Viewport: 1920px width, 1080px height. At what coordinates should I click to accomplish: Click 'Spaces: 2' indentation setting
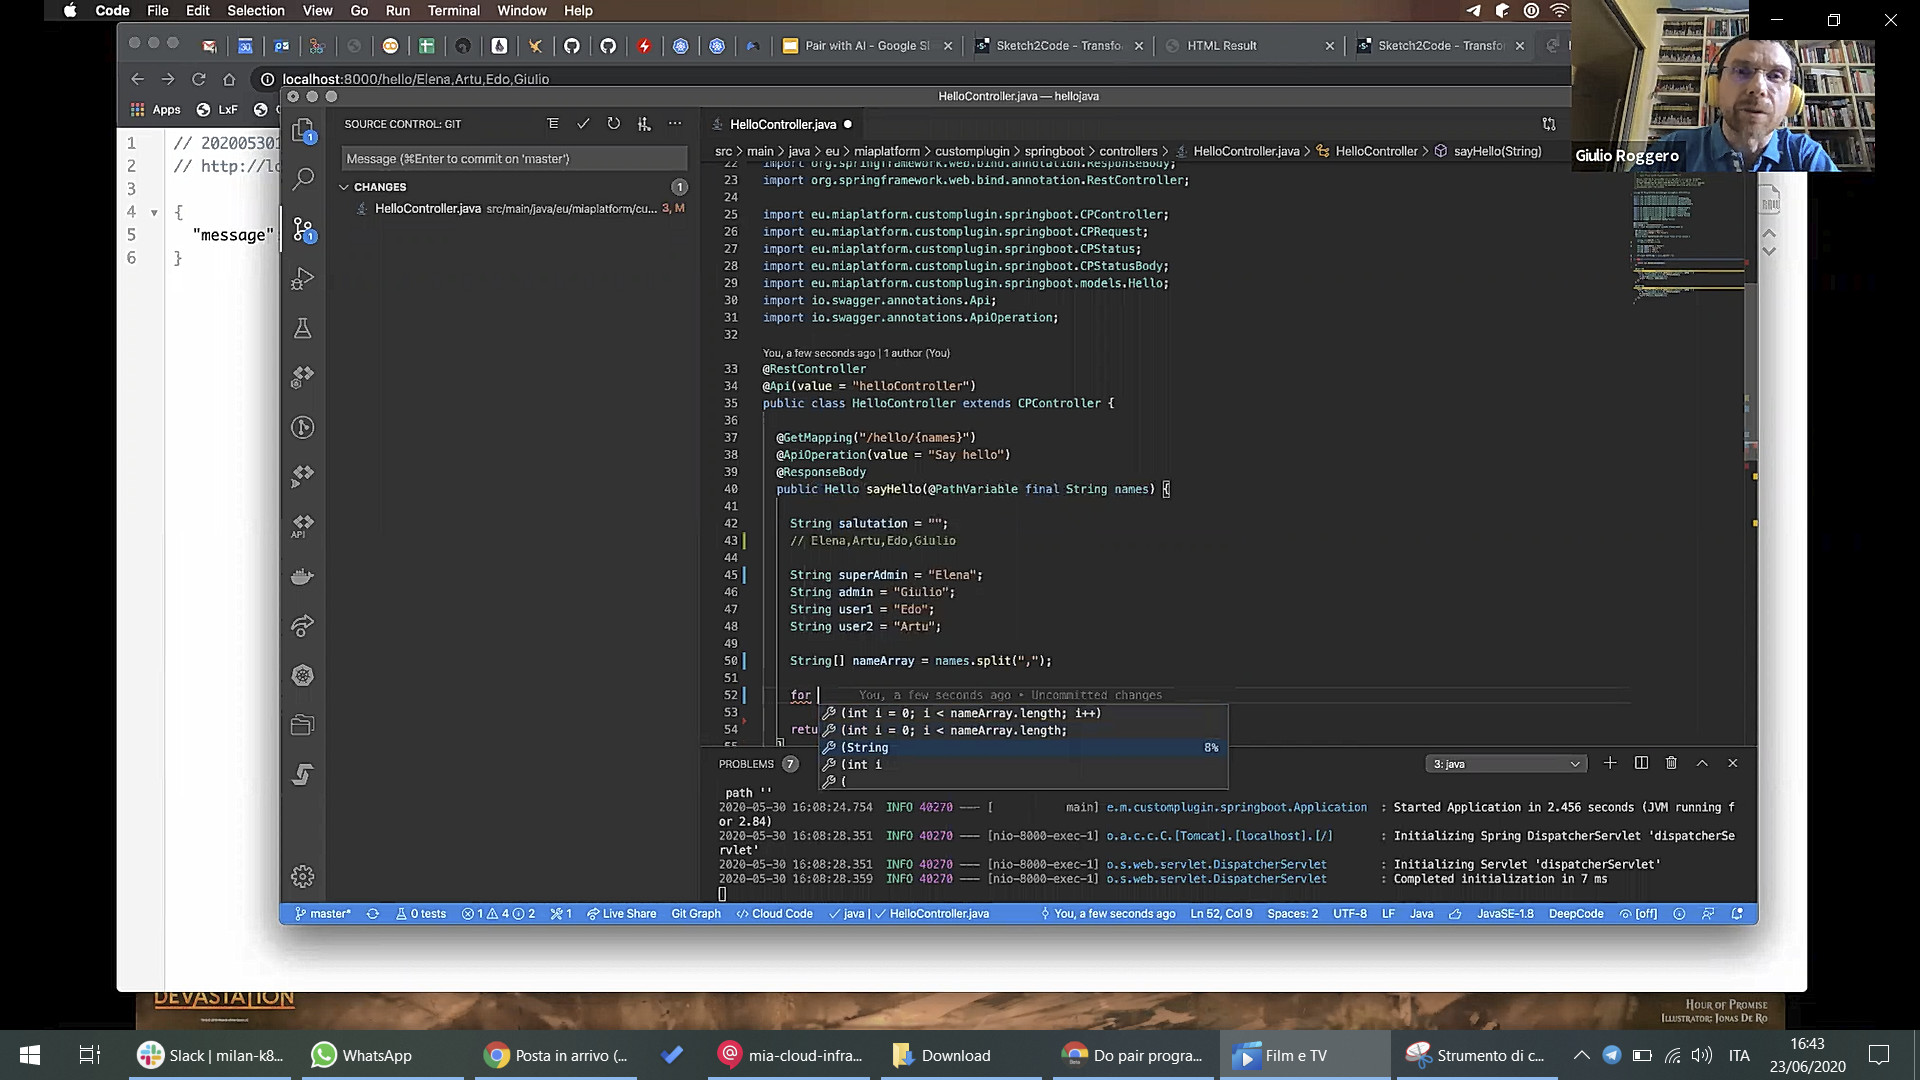pos(1292,914)
